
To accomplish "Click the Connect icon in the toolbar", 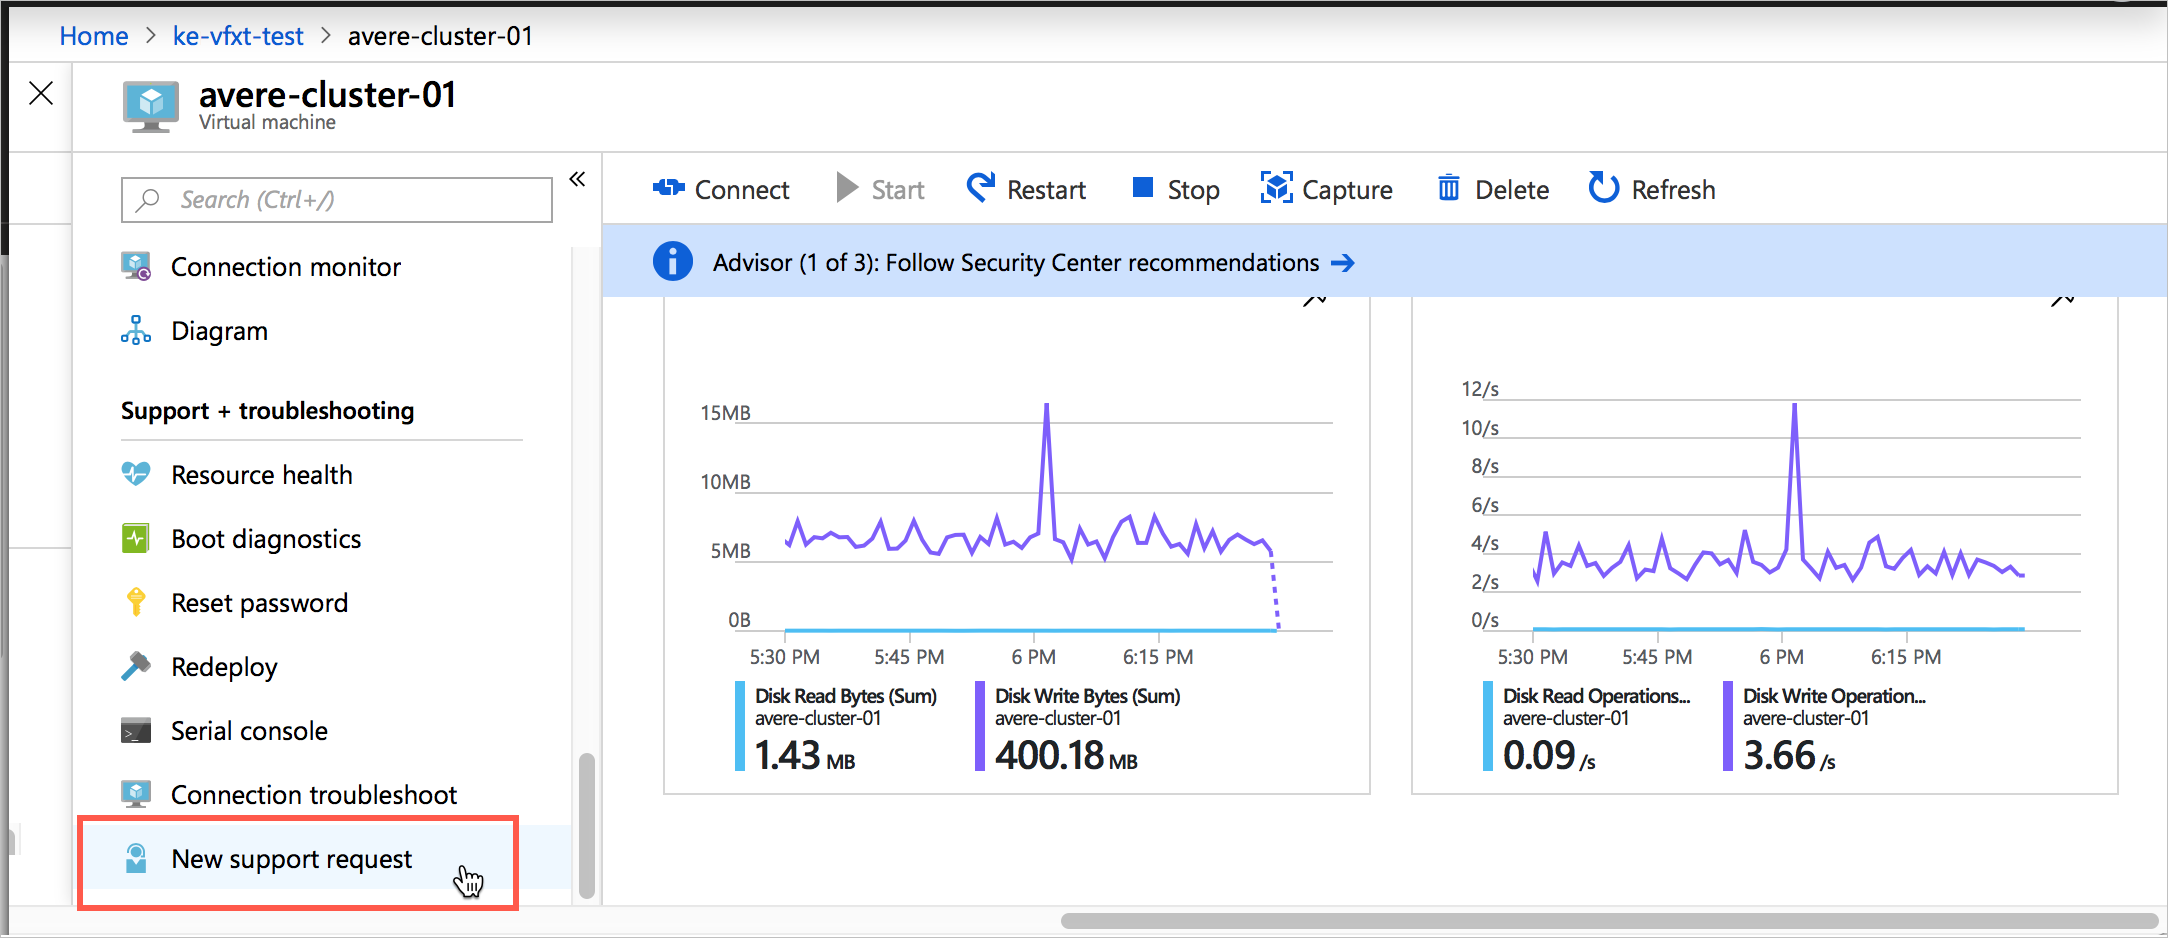I will point(669,188).
